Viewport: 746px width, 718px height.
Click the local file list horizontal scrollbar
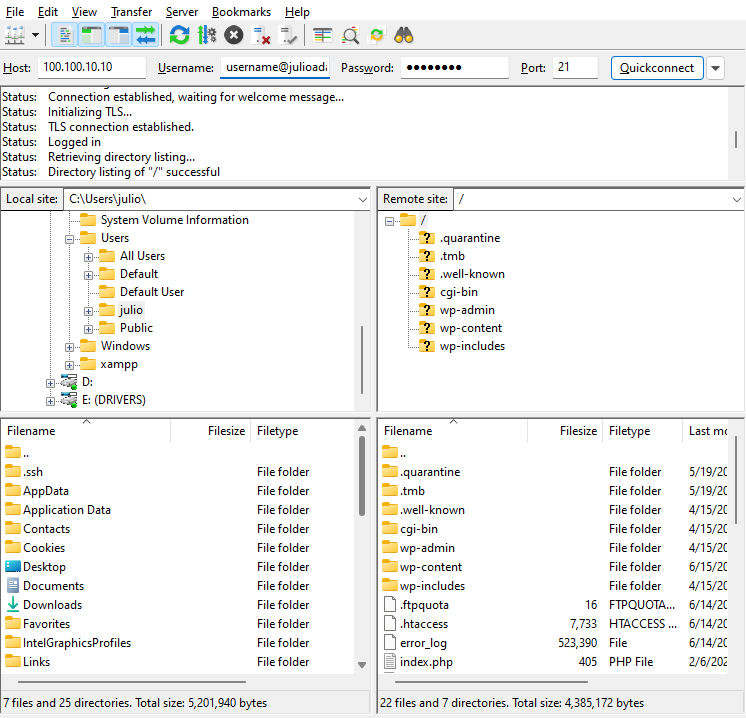pyautogui.click(x=132, y=682)
